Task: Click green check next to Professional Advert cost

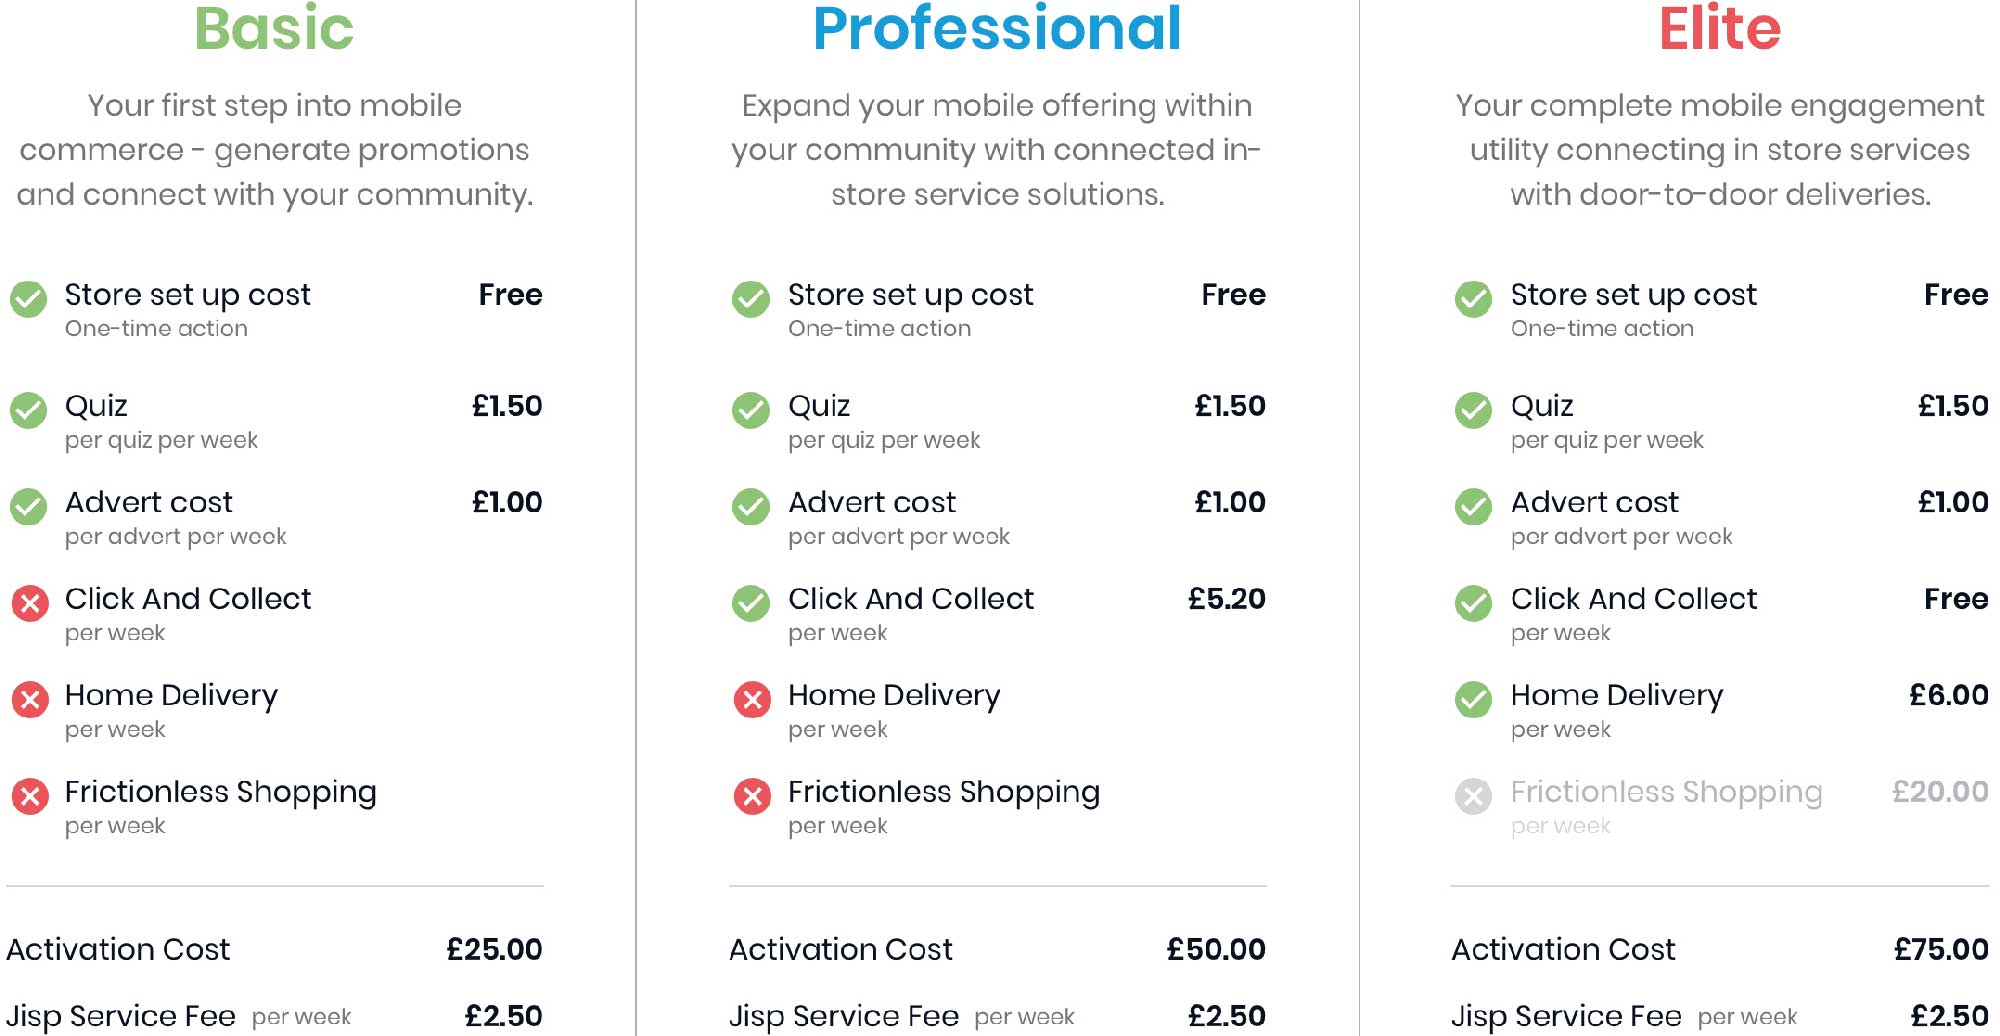Action: [751, 507]
